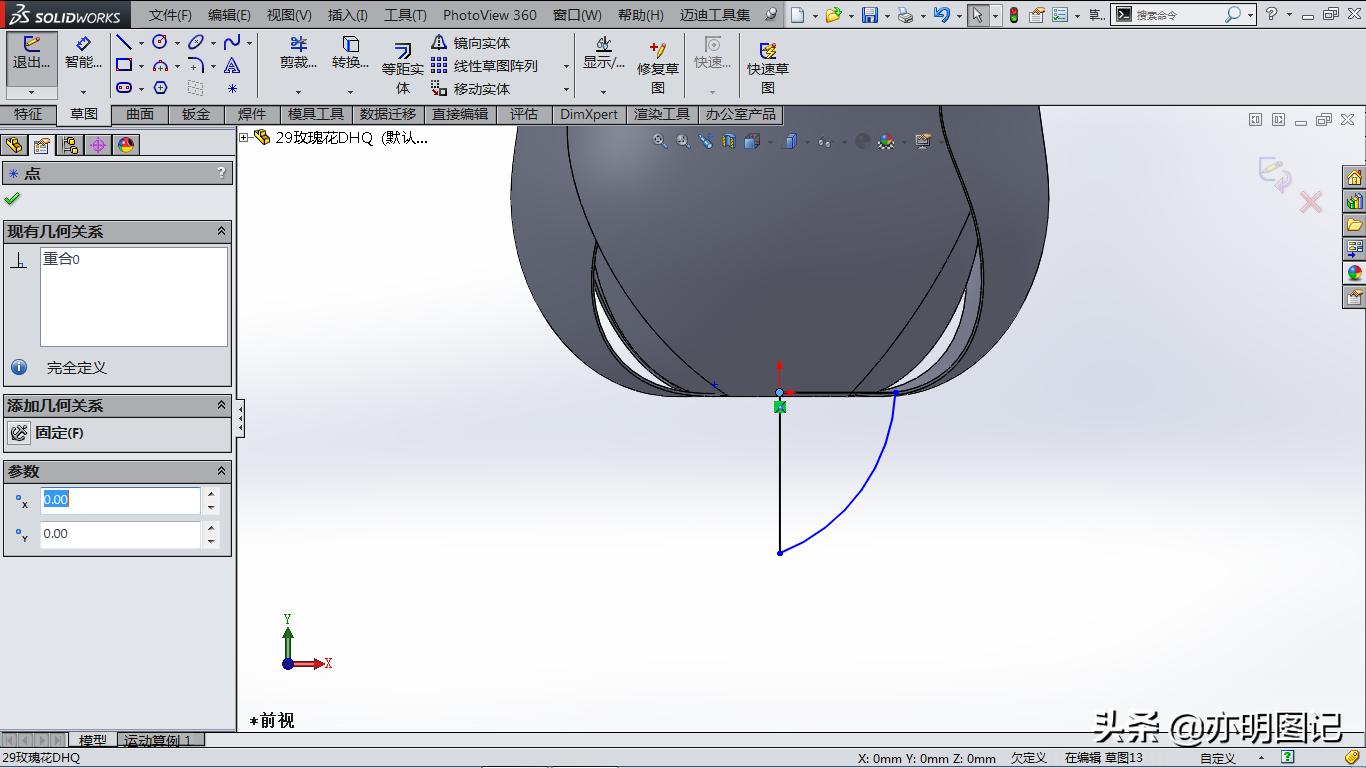Open the 插入(I) menu
1366x768 pixels.
coord(347,15)
